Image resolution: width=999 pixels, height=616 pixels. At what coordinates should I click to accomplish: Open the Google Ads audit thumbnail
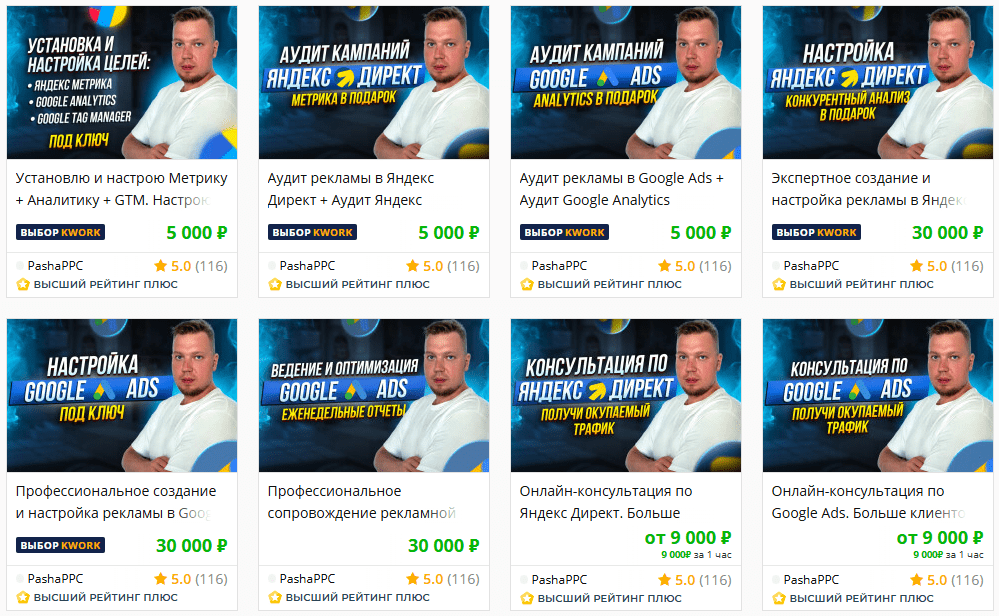[x=626, y=82]
